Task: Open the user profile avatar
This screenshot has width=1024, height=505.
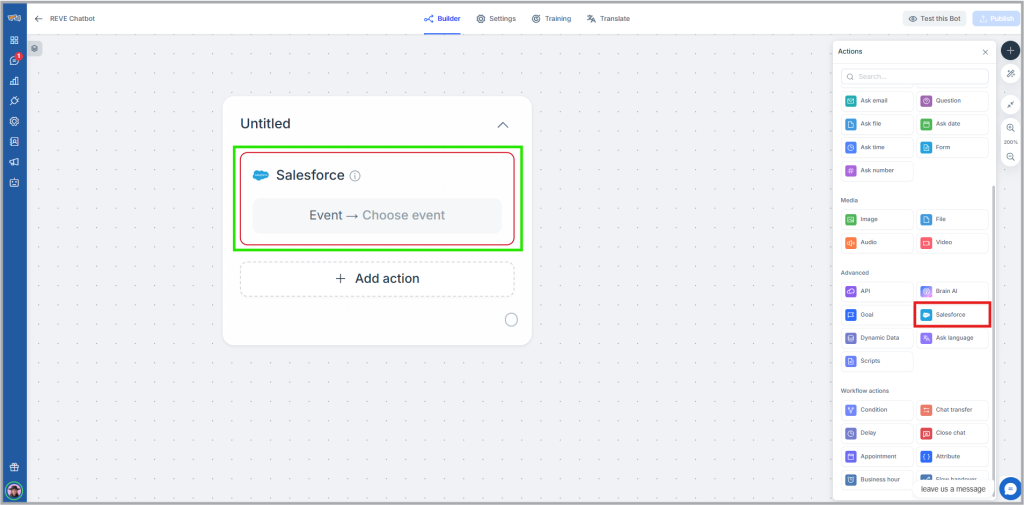Action: click(14, 490)
